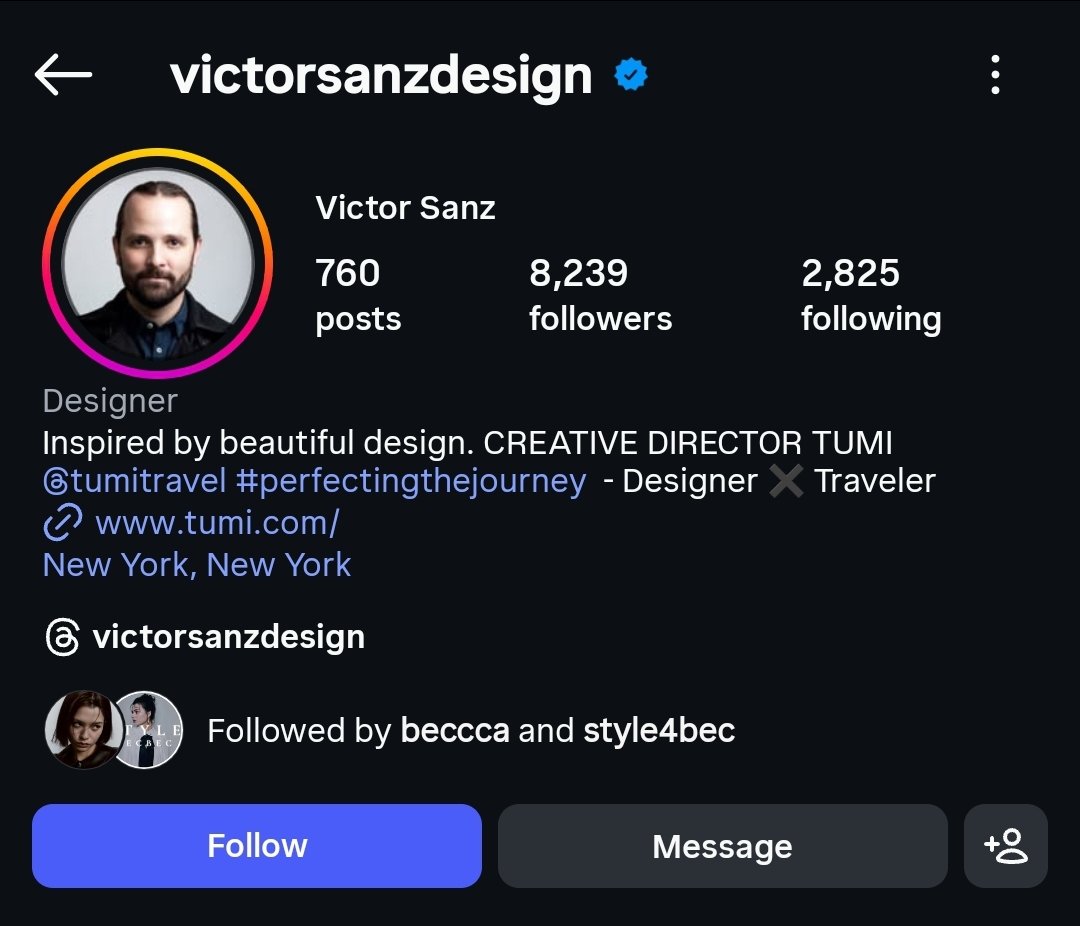
Task: View the 2,825 following list
Action: pyautogui.click(x=871, y=294)
